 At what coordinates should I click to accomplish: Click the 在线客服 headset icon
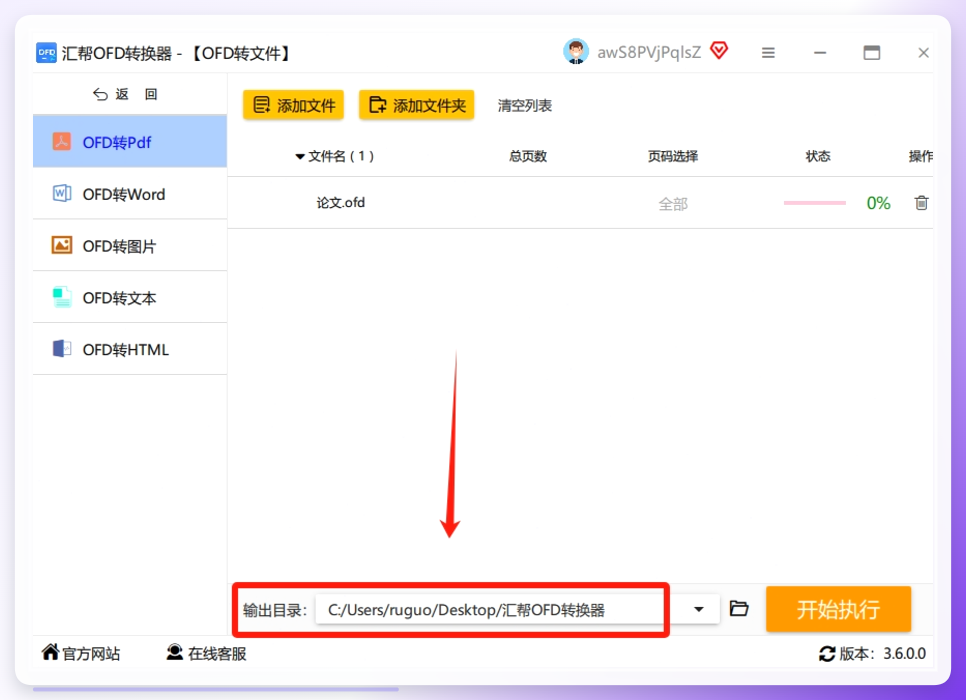(175, 652)
